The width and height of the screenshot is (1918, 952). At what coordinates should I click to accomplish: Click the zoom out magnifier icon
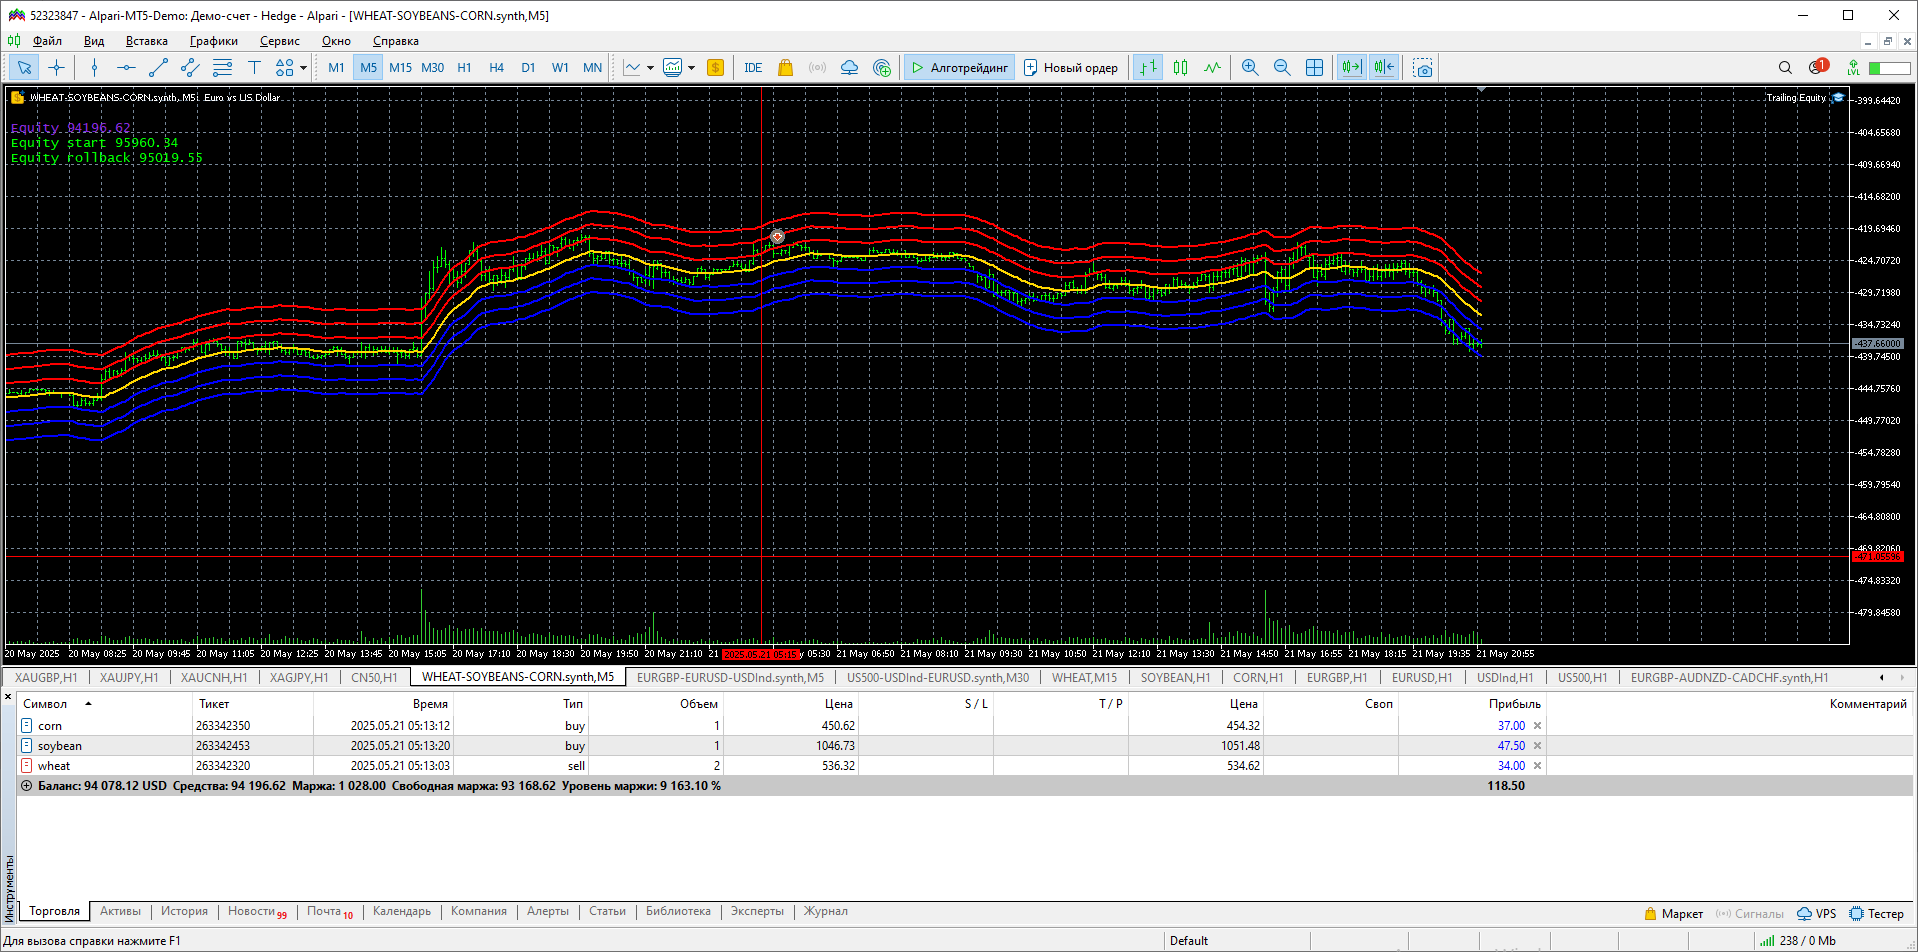click(1281, 68)
